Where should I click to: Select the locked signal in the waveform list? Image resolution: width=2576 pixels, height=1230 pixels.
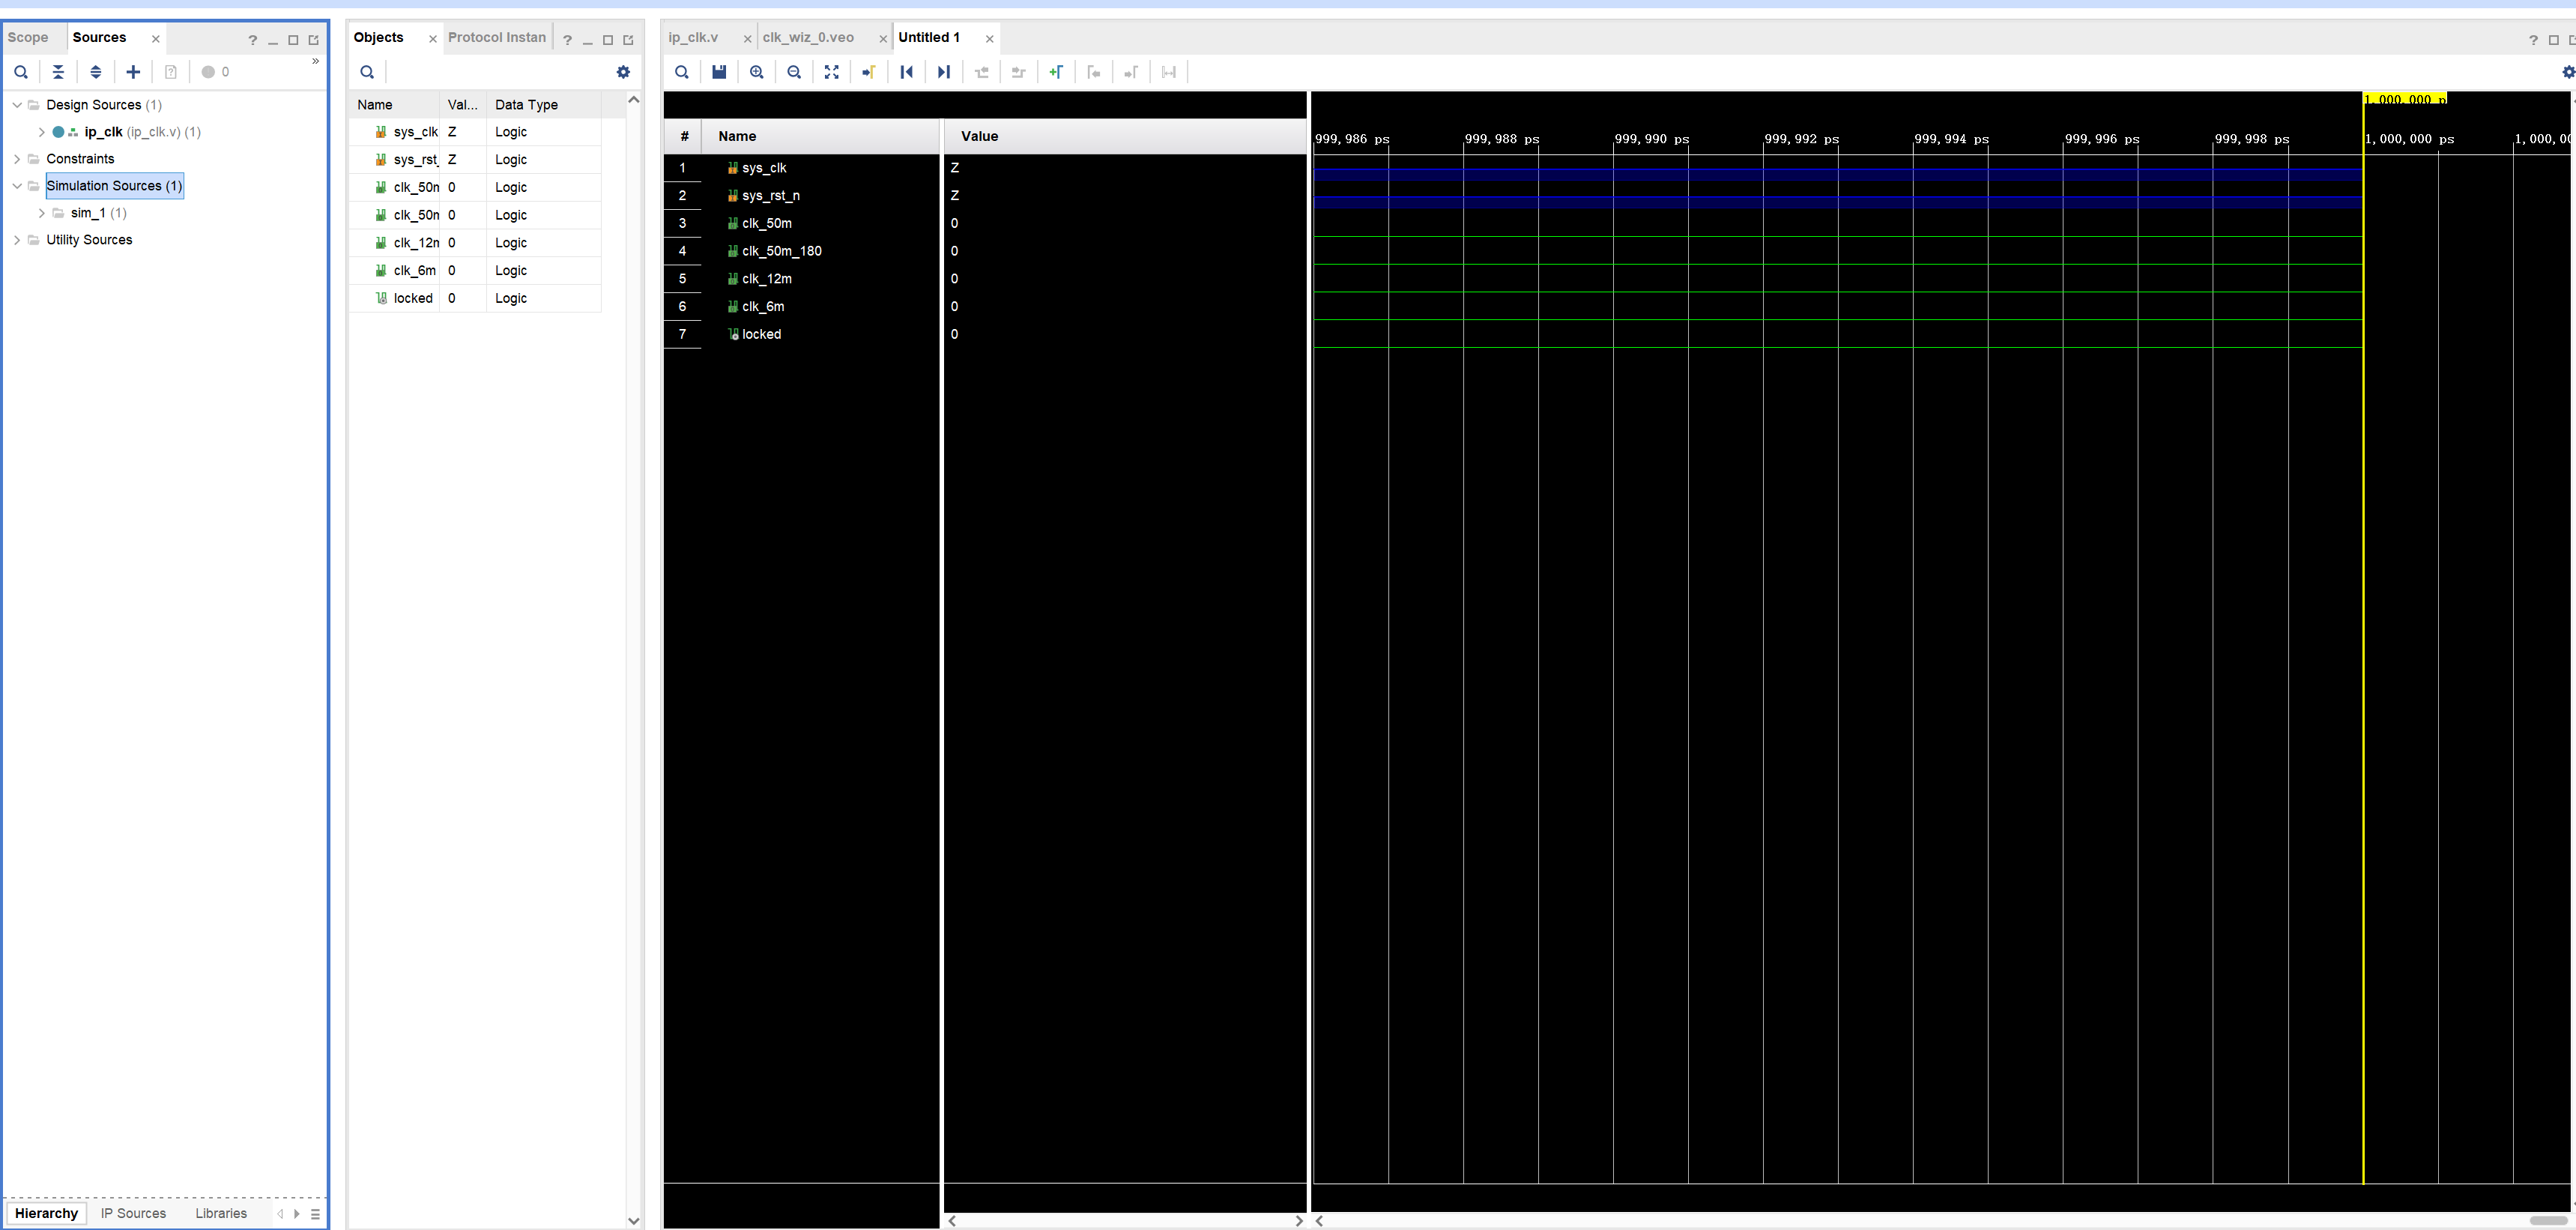(763, 334)
